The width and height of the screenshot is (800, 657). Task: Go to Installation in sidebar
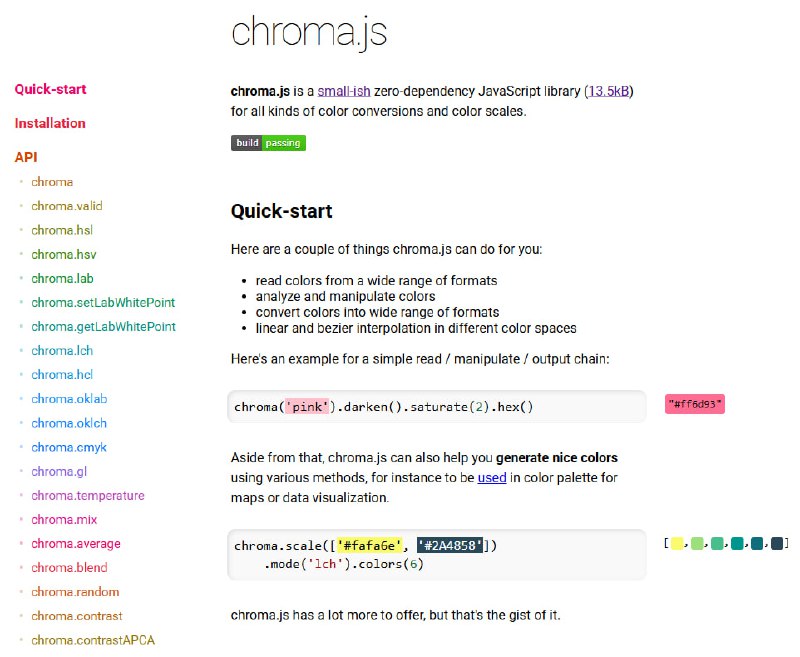pyautogui.click(x=50, y=123)
